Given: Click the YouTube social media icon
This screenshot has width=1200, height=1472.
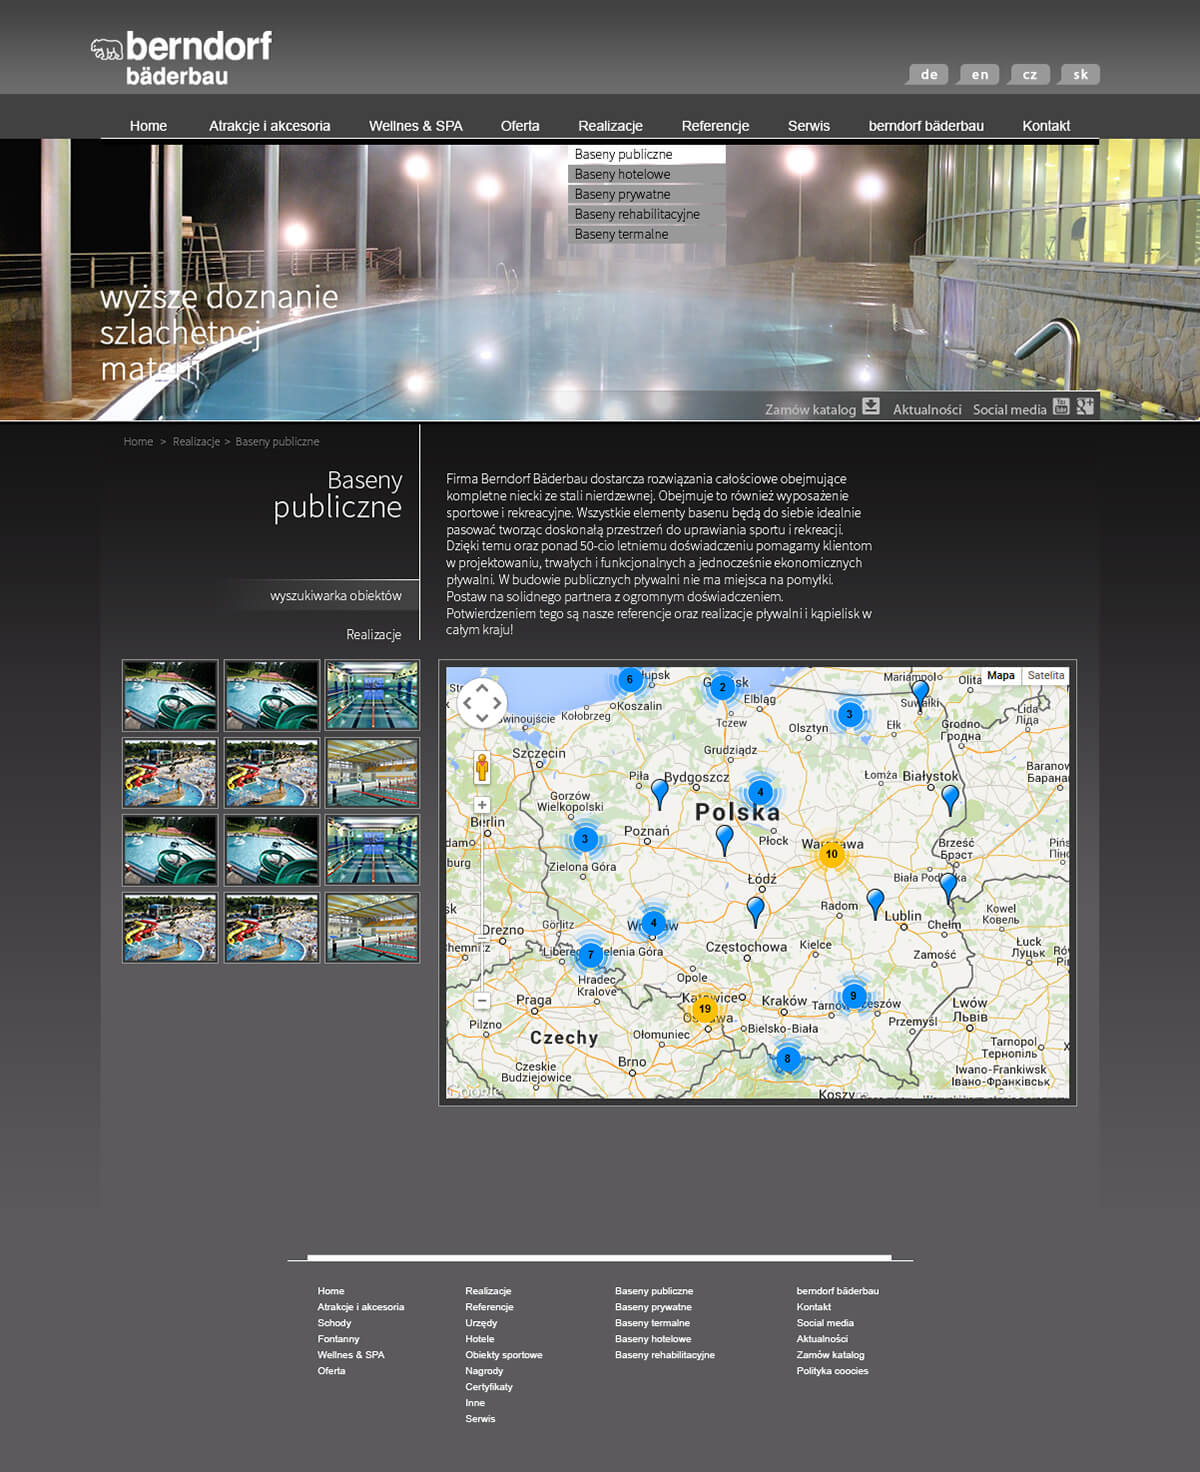Looking at the screenshot, I should click(x=1061, y=406).
